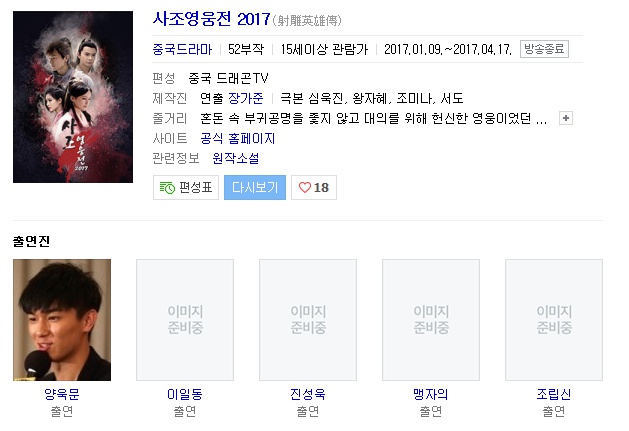The height and width of the screenshot is (431, 629).
Task: Open the 원작소설 related info link
Action: (x=236, y=158)
